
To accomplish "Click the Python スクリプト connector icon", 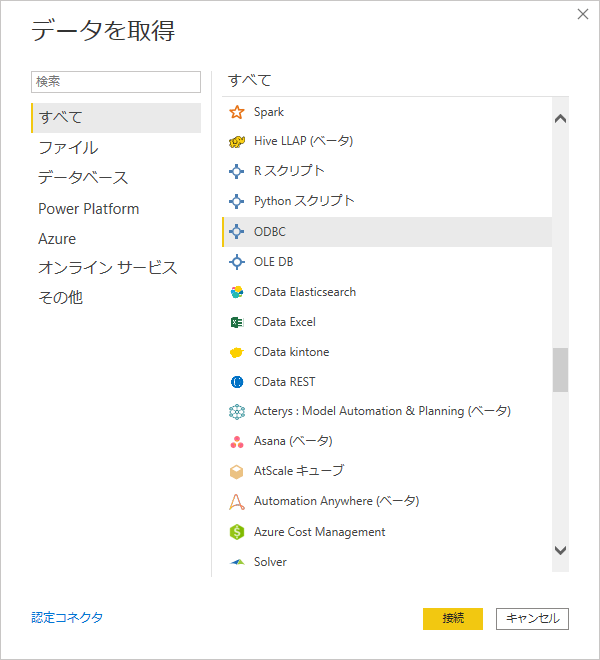I will click(x=237, y=201).
